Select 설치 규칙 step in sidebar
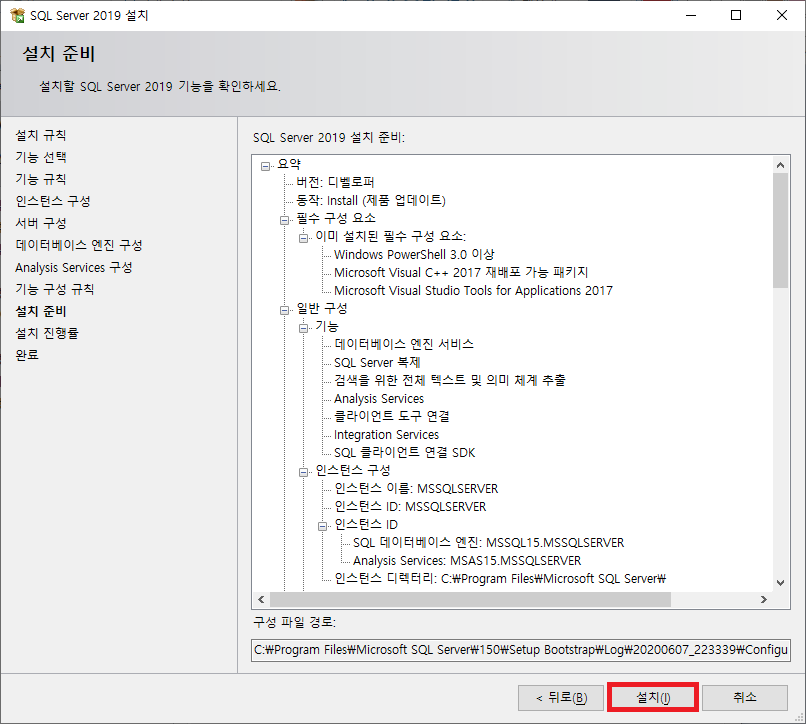 click(41, 135)
